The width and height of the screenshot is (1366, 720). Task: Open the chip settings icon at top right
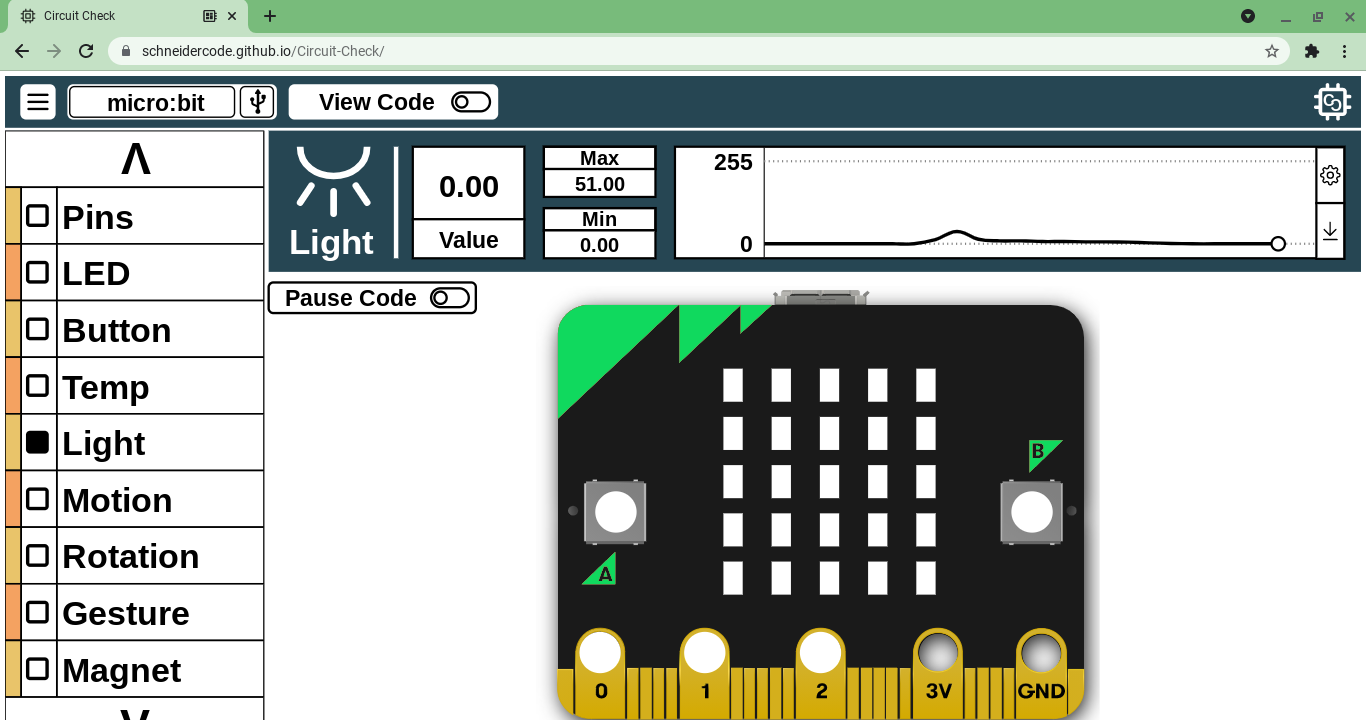pos(1332,102)
